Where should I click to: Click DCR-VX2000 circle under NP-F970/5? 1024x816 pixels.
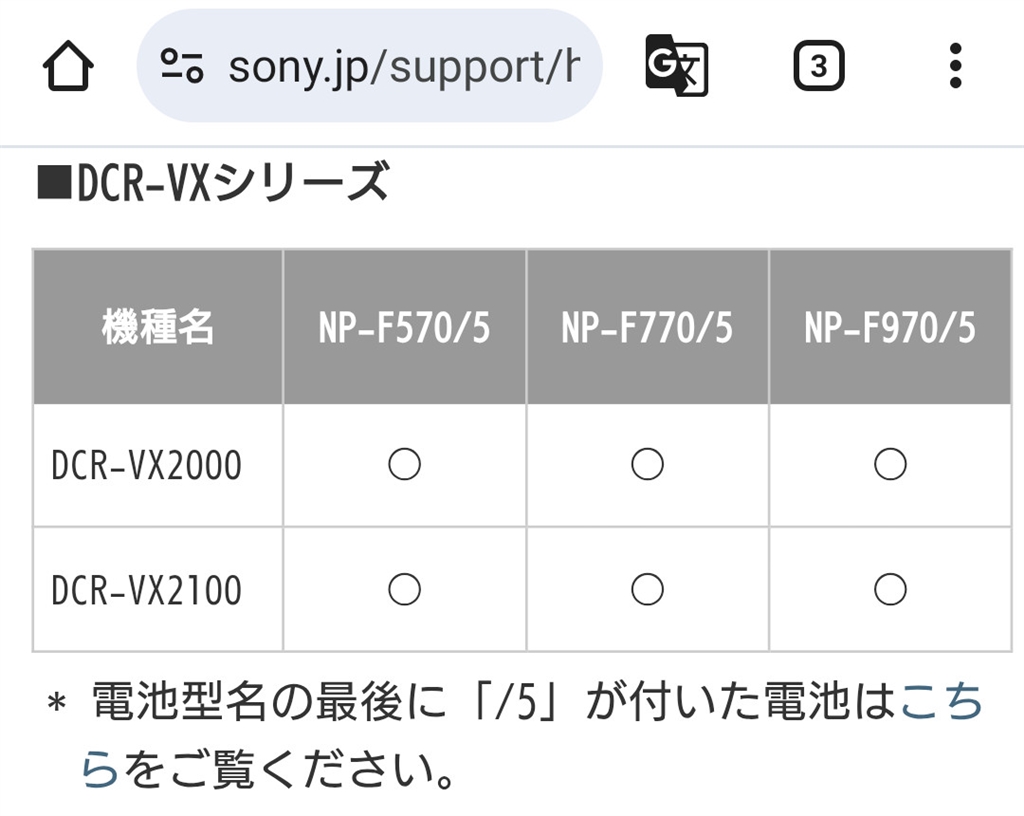890,464
